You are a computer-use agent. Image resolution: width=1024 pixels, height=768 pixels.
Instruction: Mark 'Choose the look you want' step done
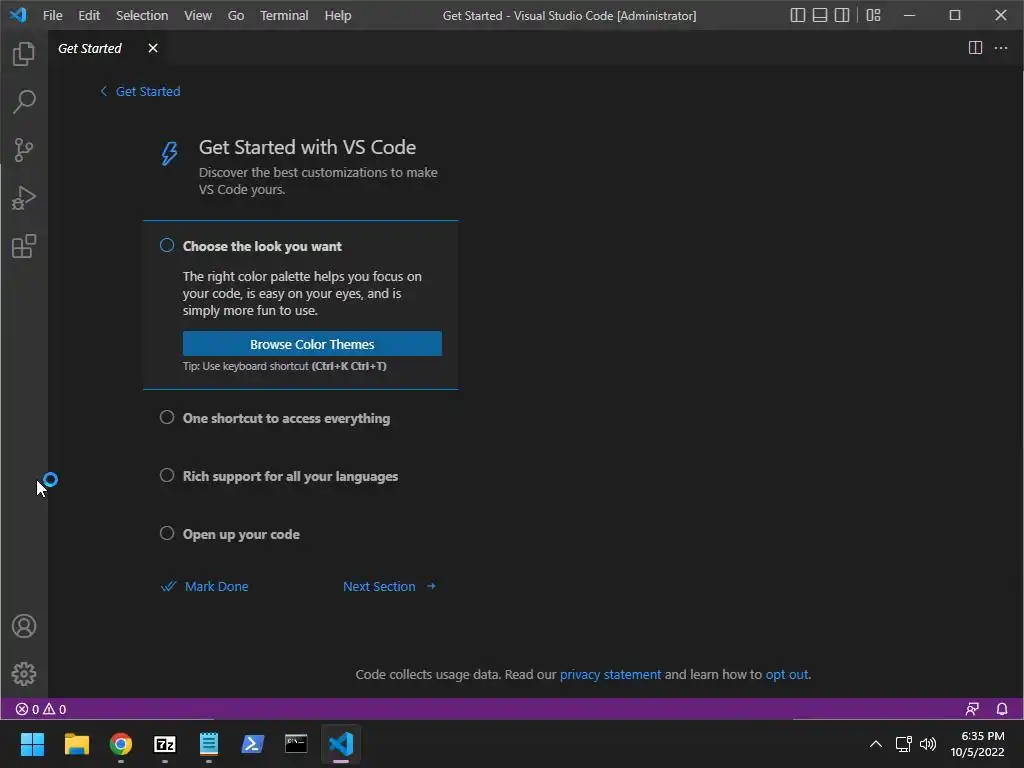(167, 246)
